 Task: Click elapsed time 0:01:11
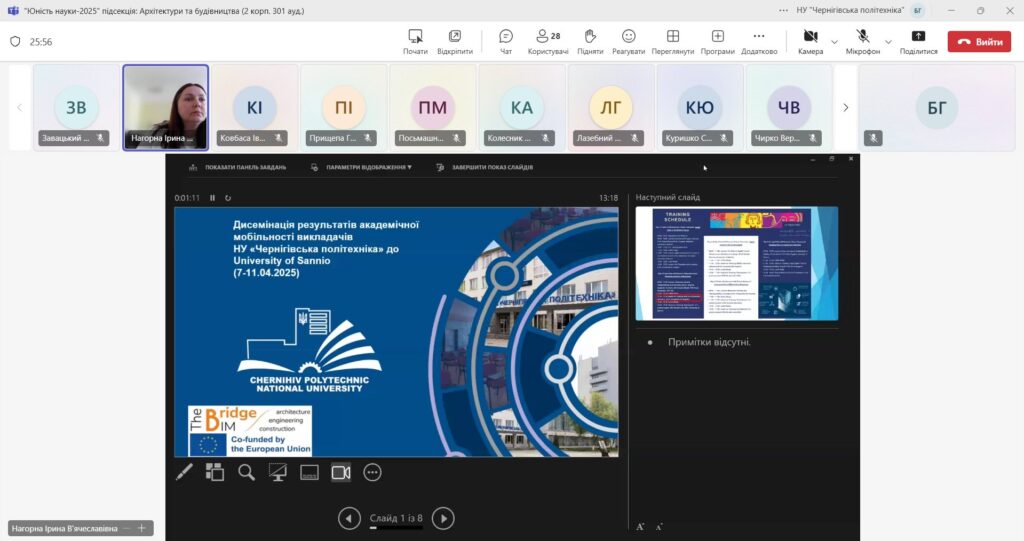click(x=187, y=197)
